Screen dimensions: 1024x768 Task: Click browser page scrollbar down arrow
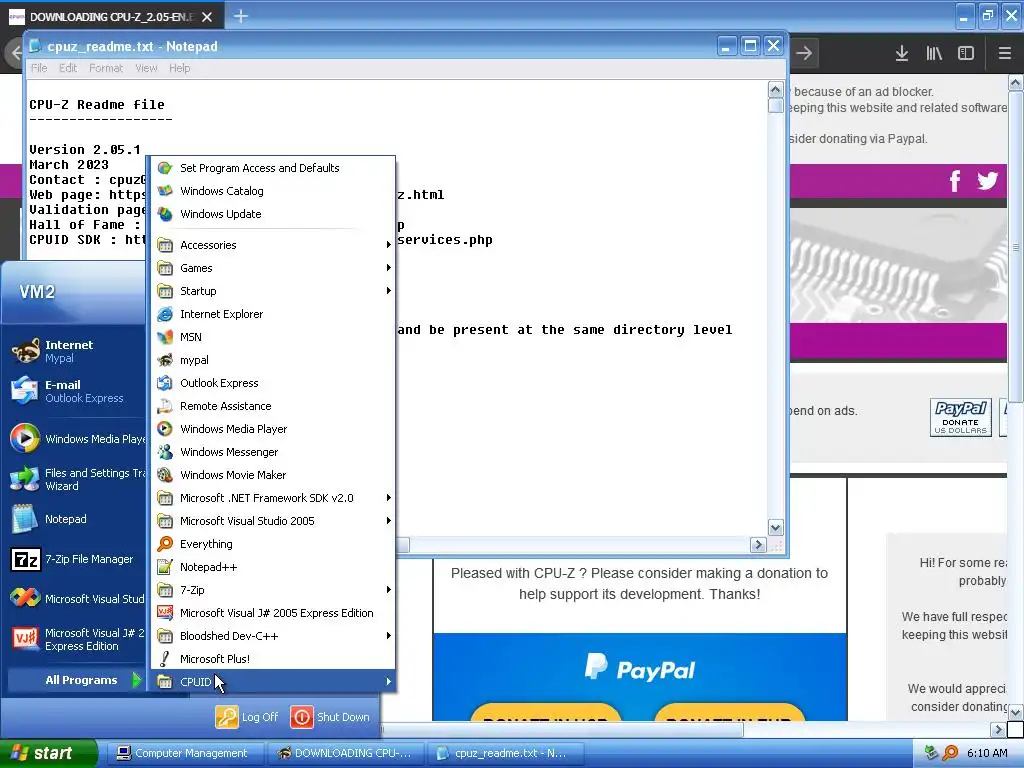point(1016,711)
